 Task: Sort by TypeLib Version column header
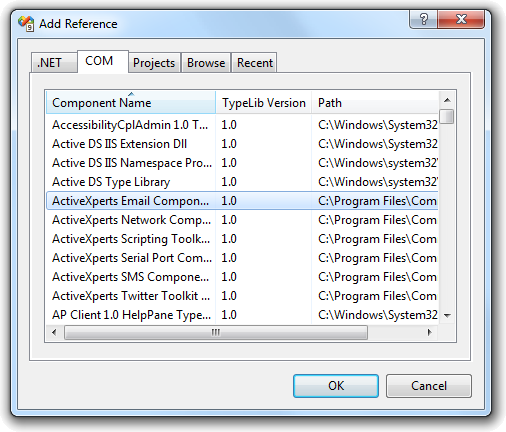pos(264,103)
